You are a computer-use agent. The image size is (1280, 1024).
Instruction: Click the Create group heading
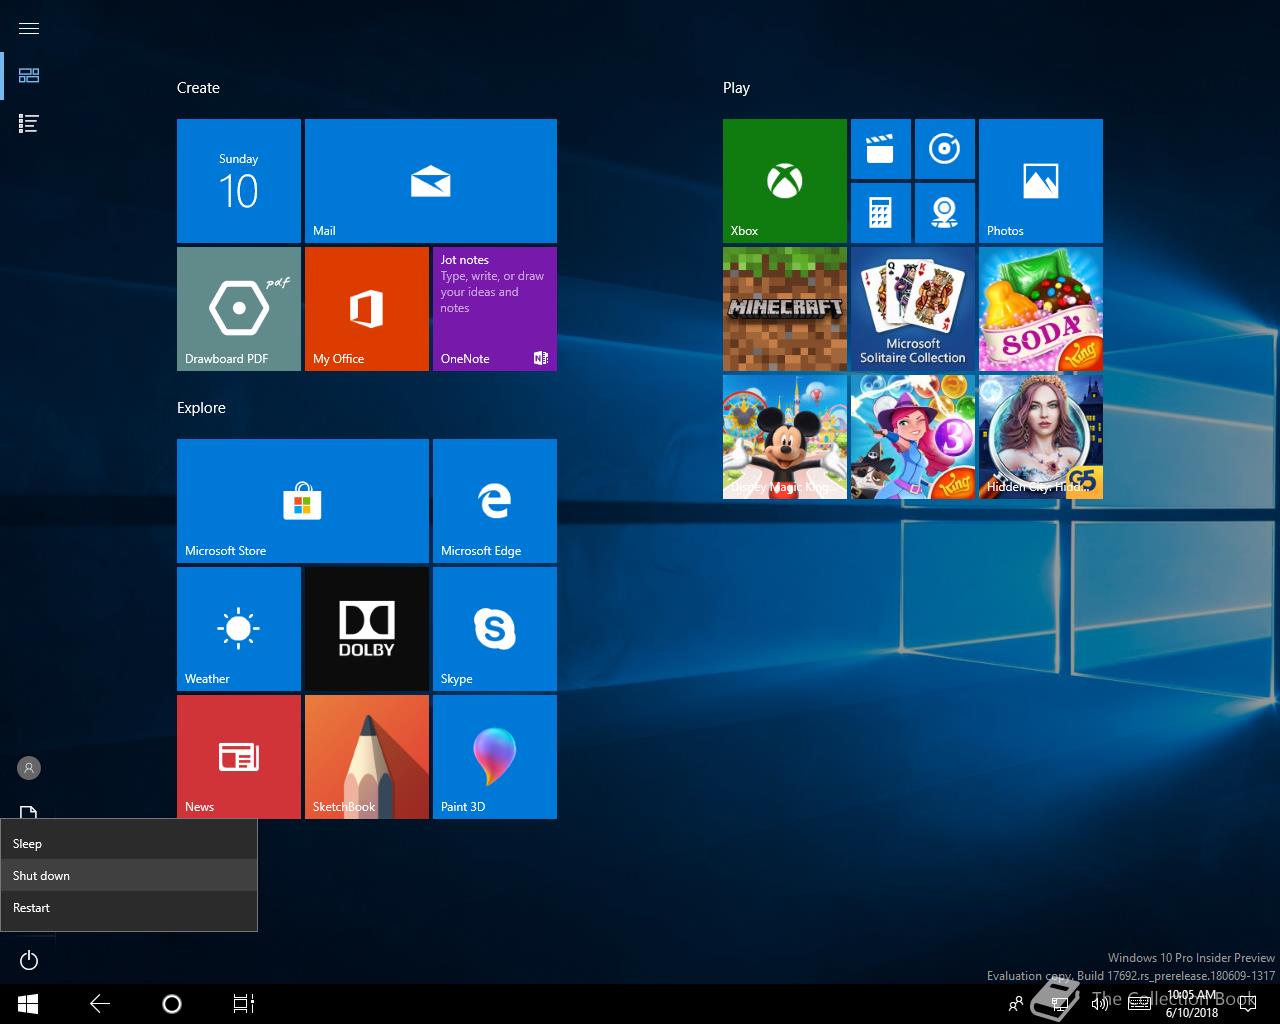[198, 88]
